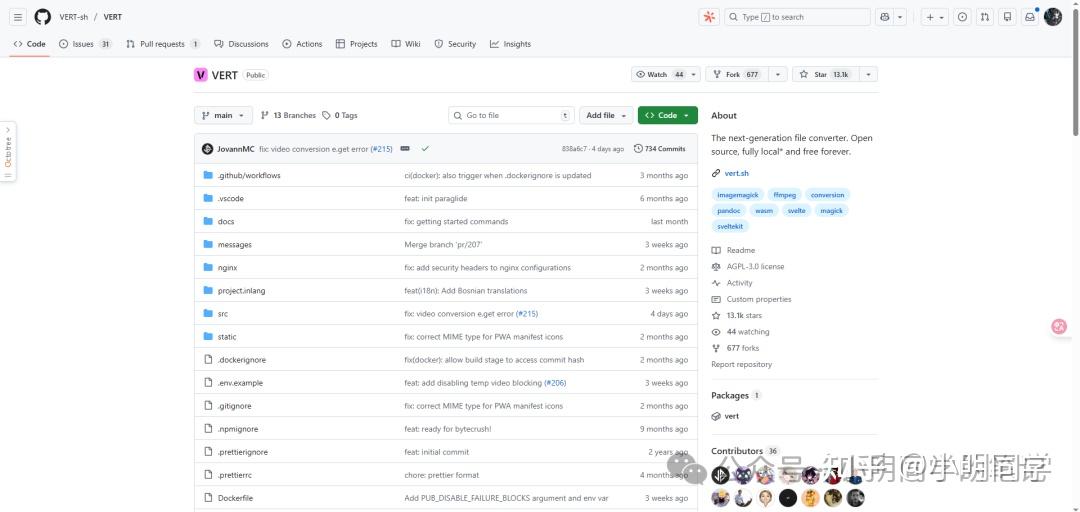View the 734 Commits history
Screen dimensions: 1080x512
tap(660, 148)
